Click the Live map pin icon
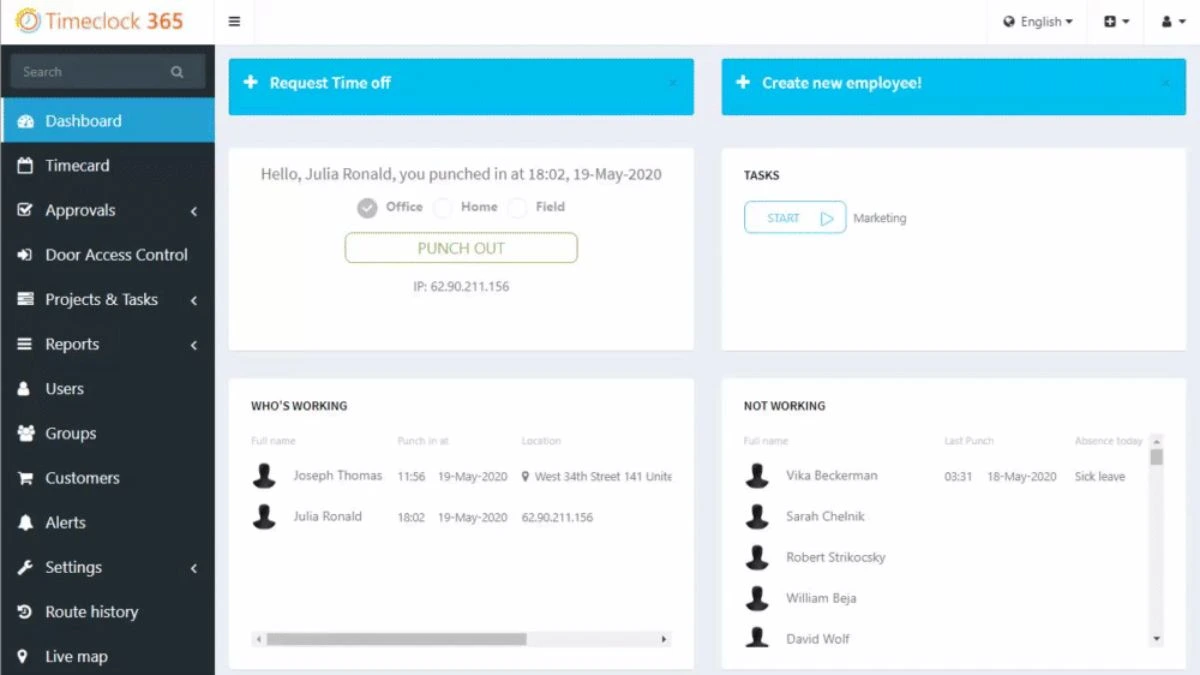The width and height of the screenshot is (1200, 675). 25,657
